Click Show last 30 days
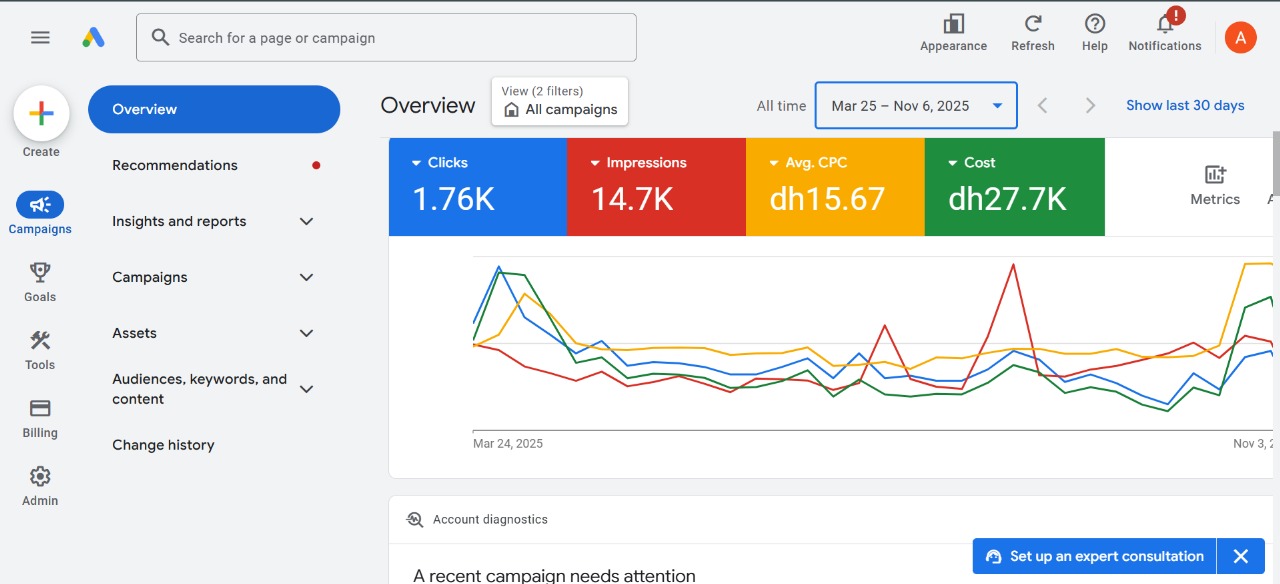This screenshot has width=1280, height=584. click(x=1185, y=105)
